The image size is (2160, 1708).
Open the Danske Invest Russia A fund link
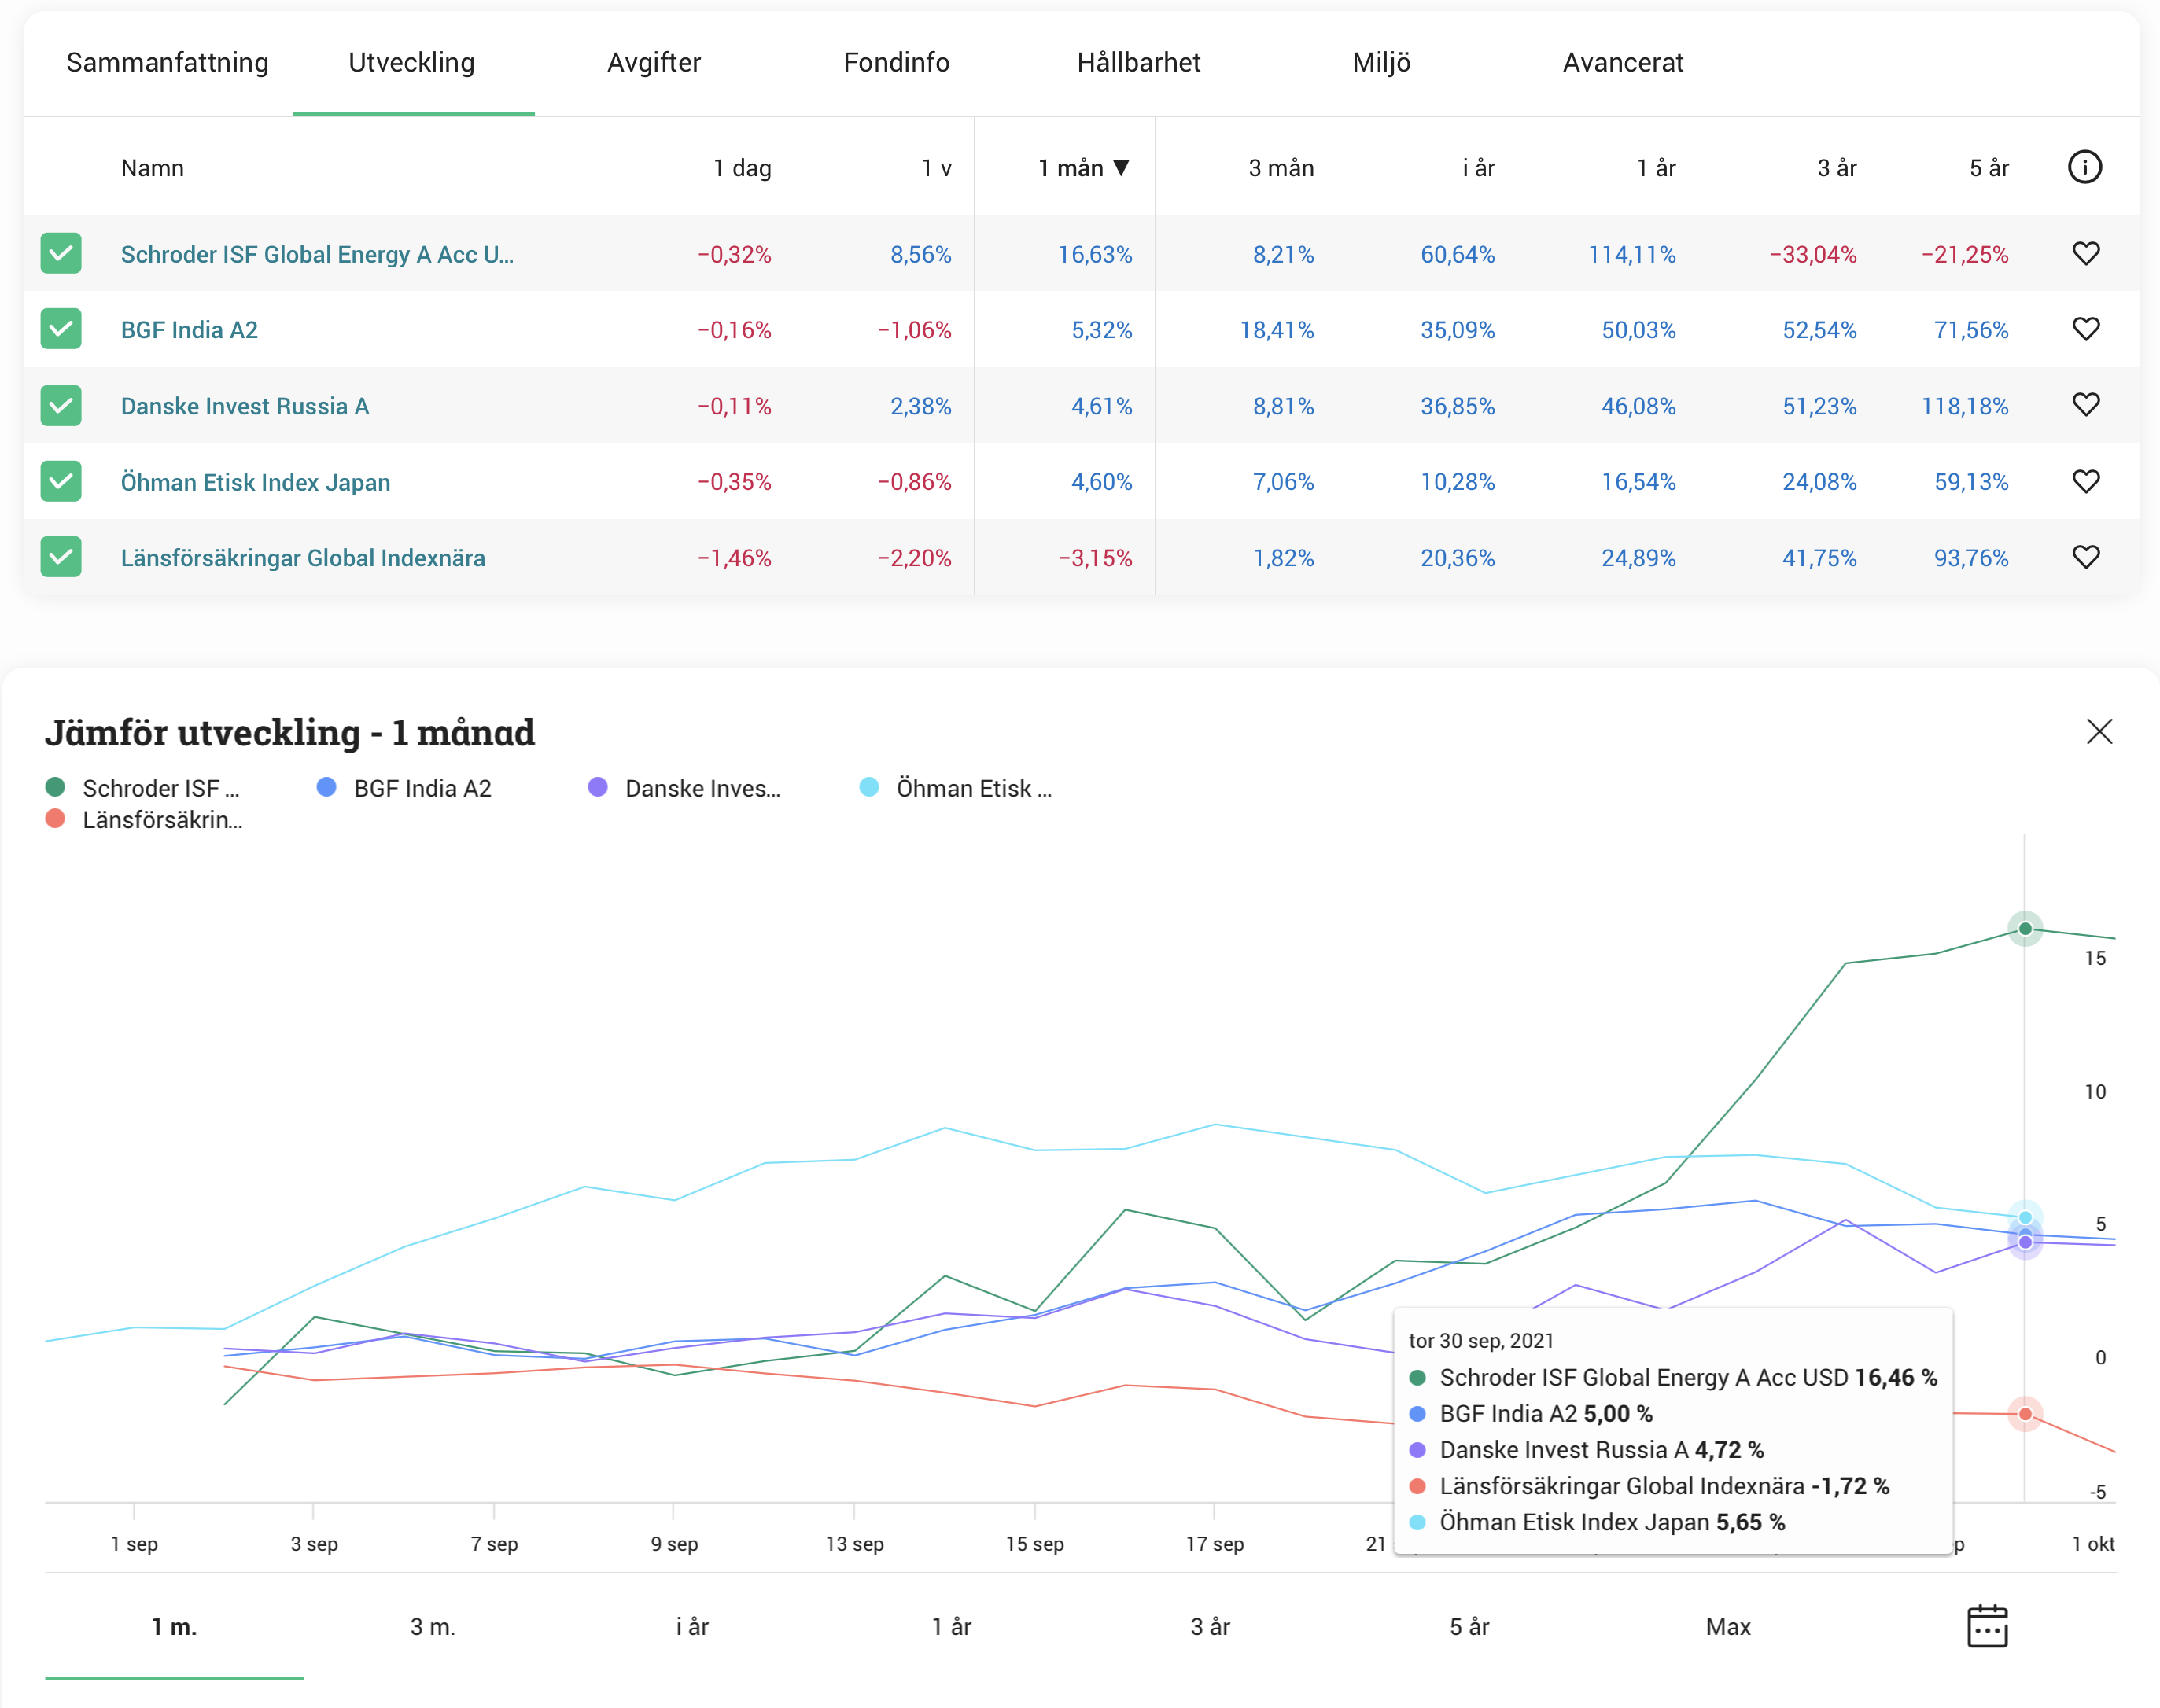(x=245, y=406)
